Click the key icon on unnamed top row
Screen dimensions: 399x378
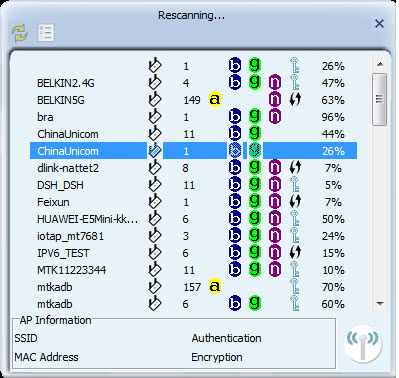295,65
